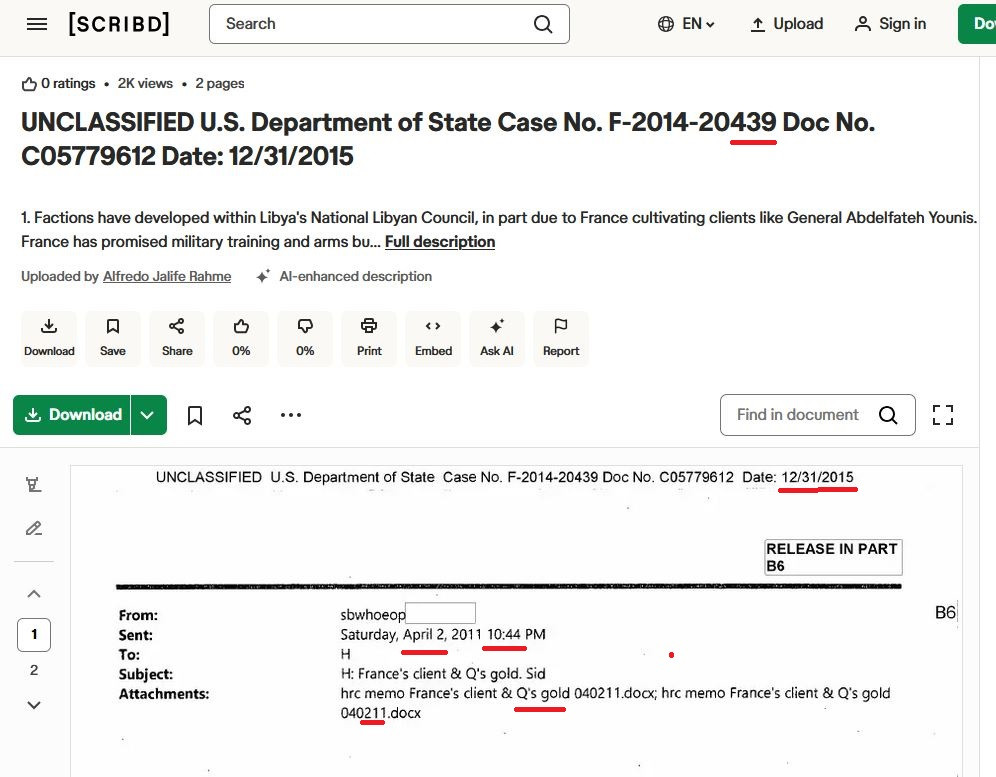Screen dimensions: 996x777
Task: Expand the EN language dropdown
Action: coord(687,24)
